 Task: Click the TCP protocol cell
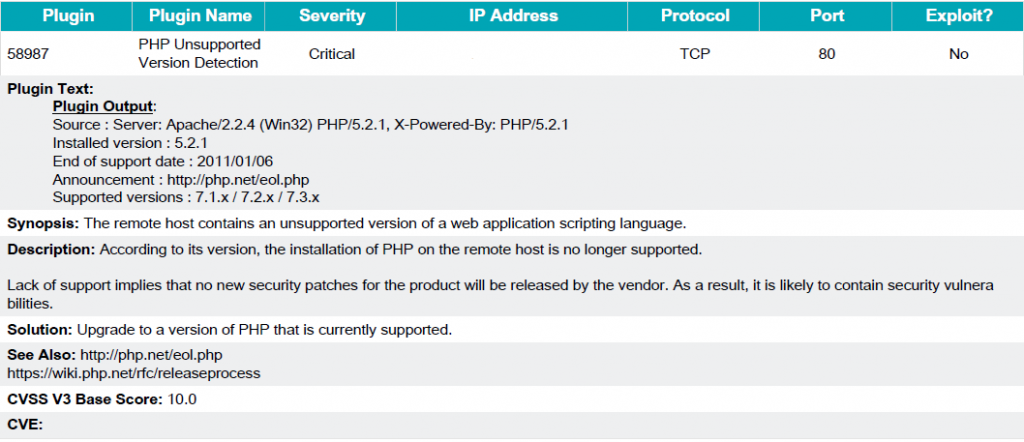point(694,54)
